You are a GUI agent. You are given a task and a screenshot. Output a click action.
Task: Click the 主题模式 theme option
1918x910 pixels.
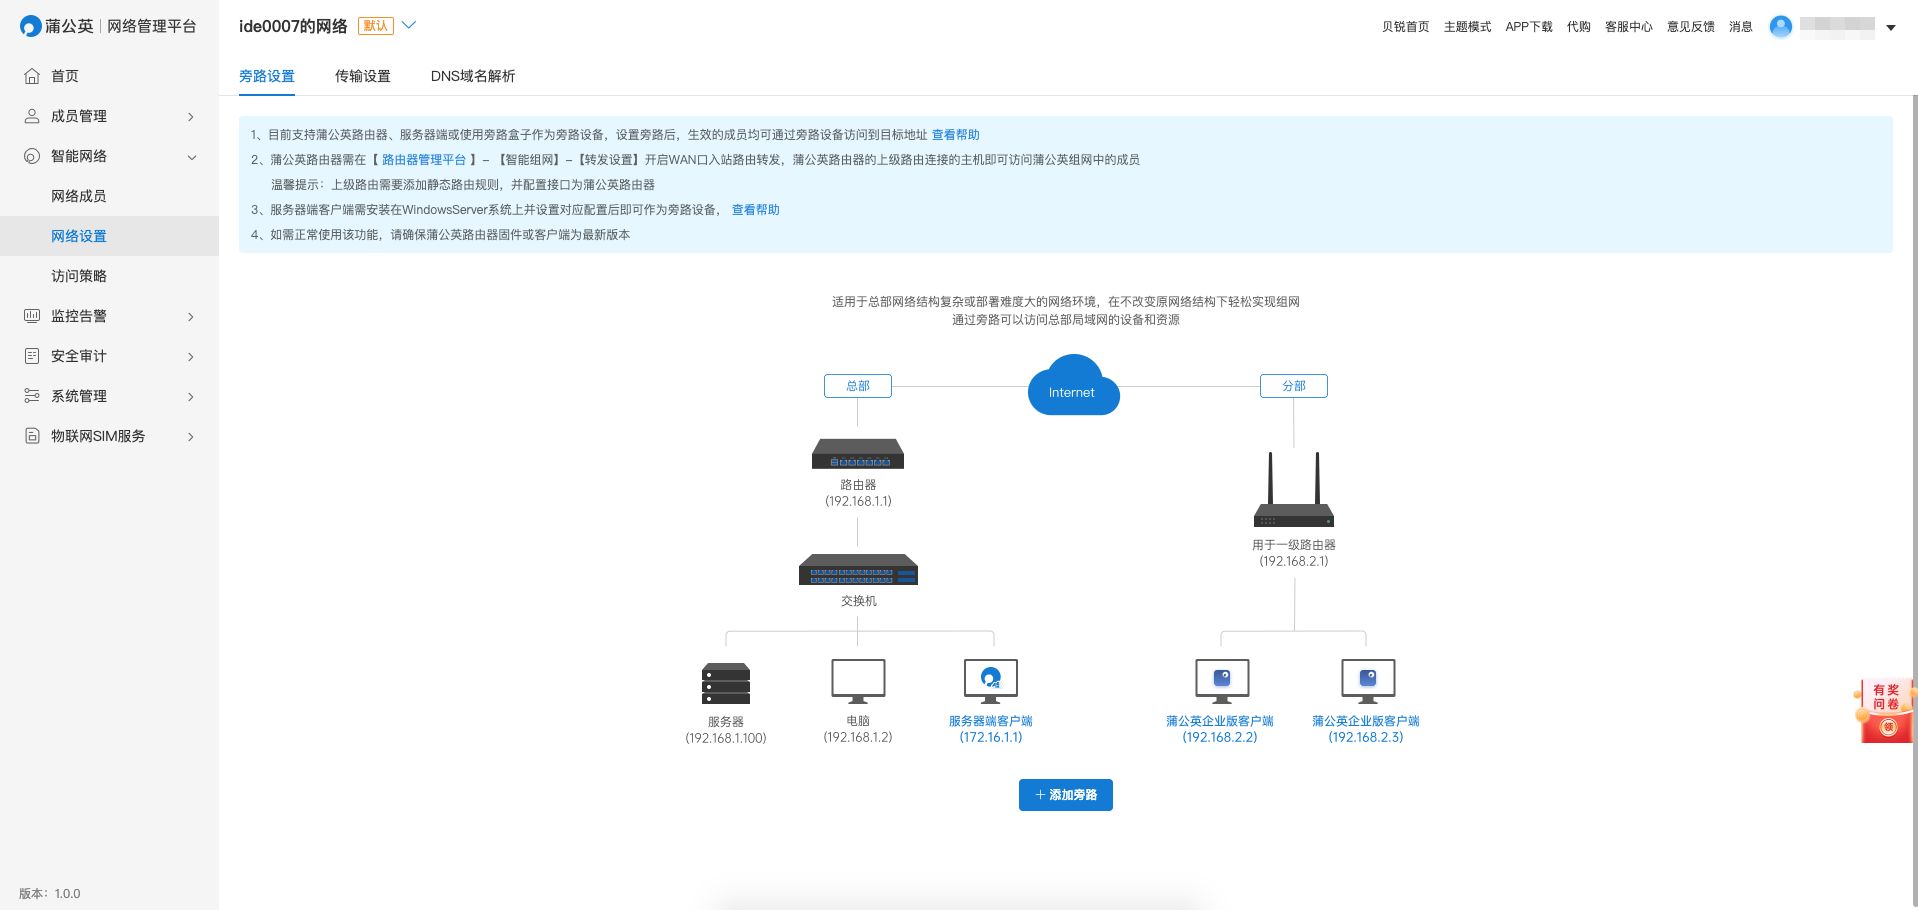point(1467,27)
